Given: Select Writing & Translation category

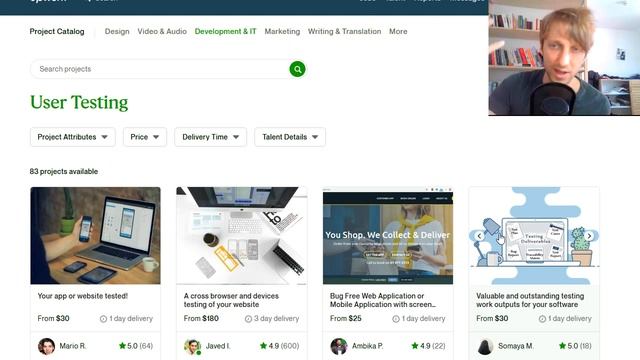Looking at the screenshot, I should (x=344, y=31).
